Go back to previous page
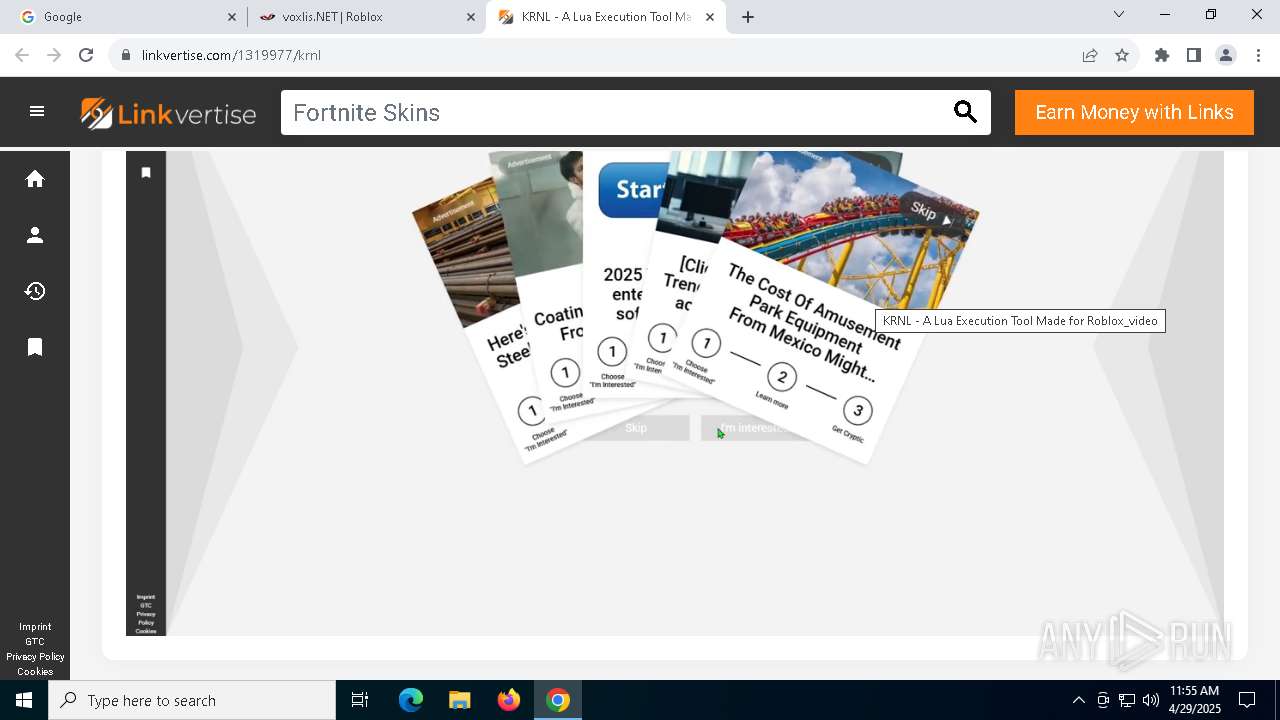The width and height of the screenshot is (1280, 720). 22,55
